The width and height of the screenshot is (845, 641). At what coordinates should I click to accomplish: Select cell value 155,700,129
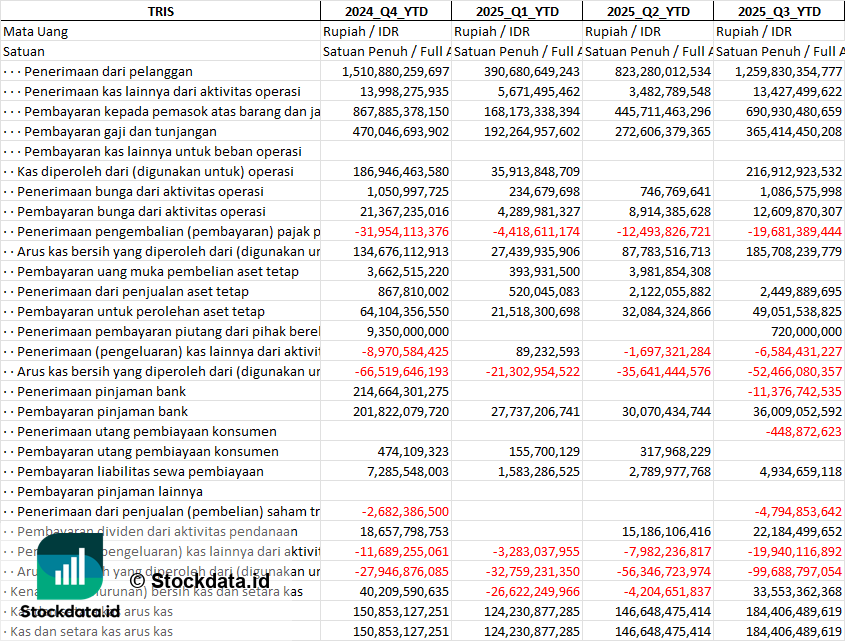pos(544,450)
